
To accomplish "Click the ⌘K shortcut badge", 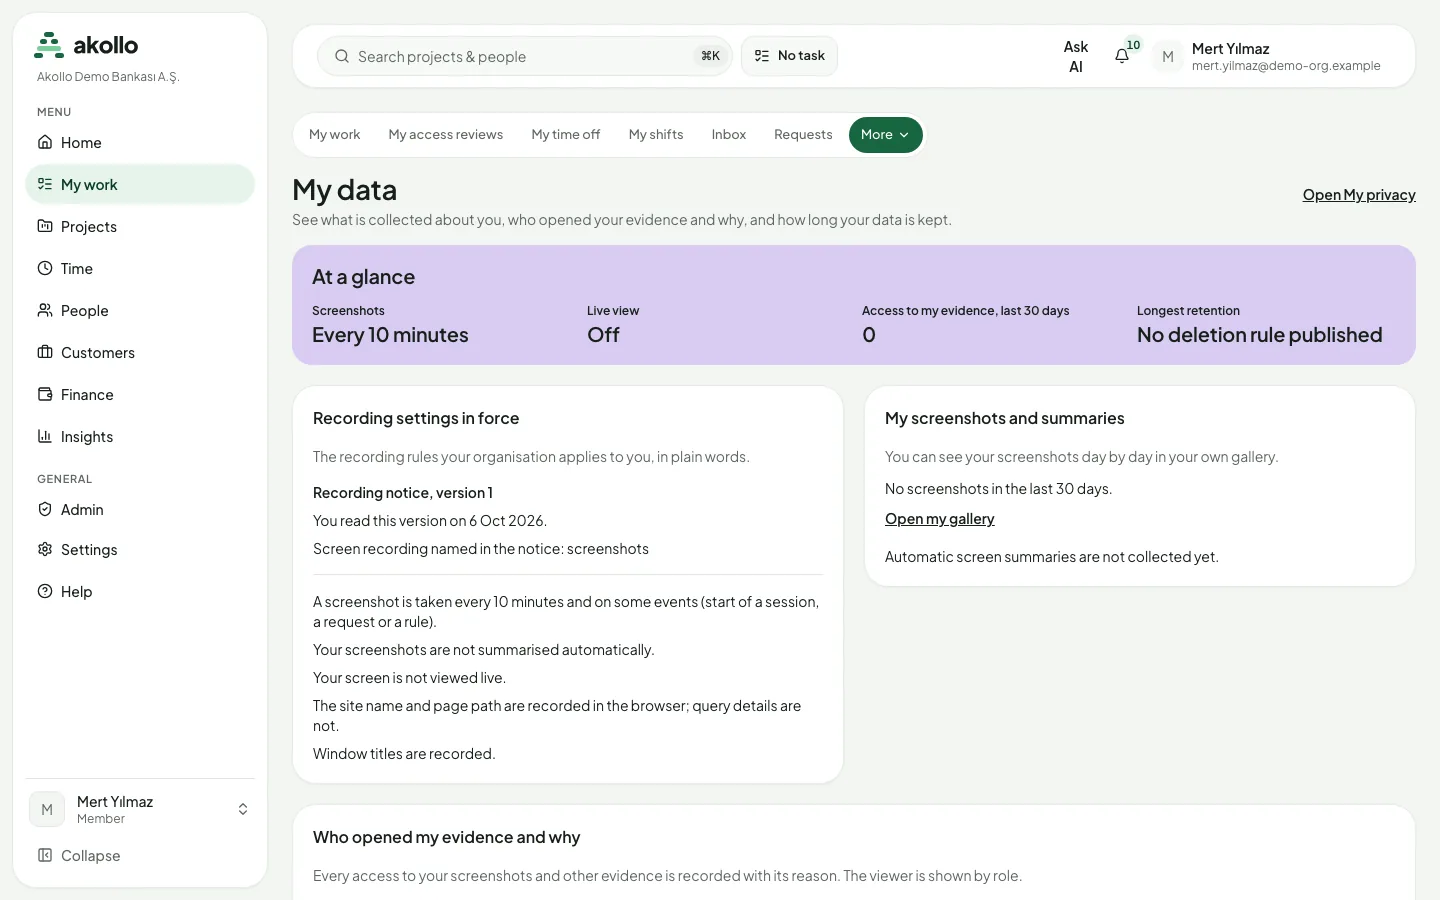I will click(x=710, y=56).
